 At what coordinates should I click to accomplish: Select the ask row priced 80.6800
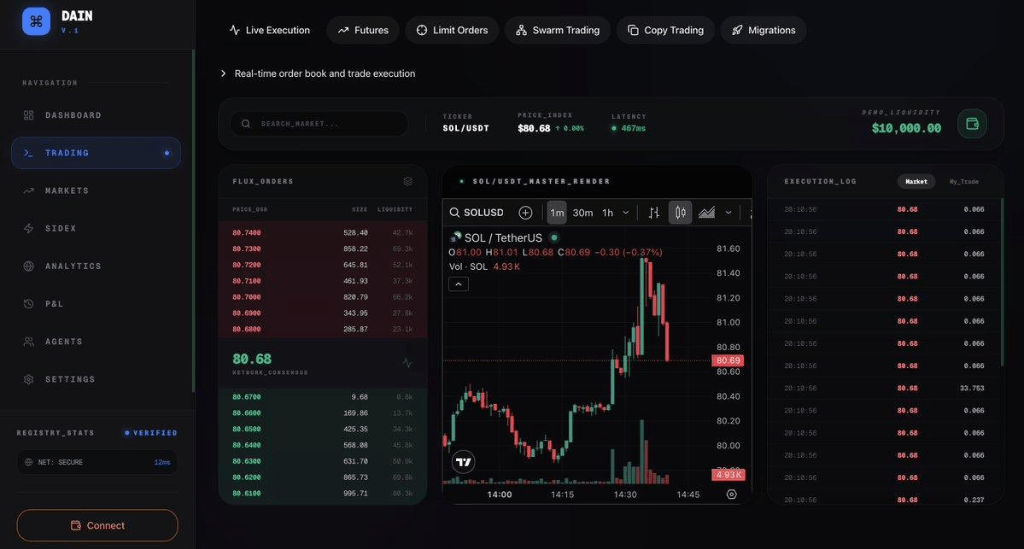323,329
